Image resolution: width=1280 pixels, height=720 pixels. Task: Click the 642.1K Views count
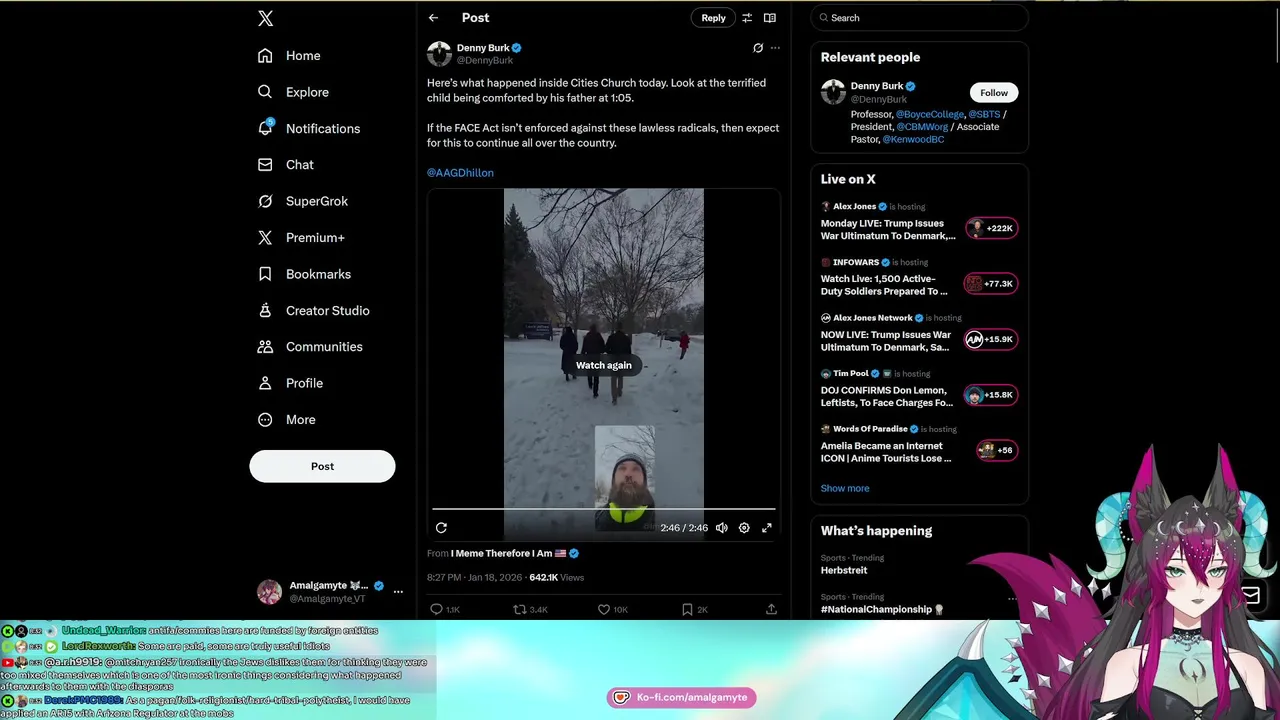coord(556,578)
